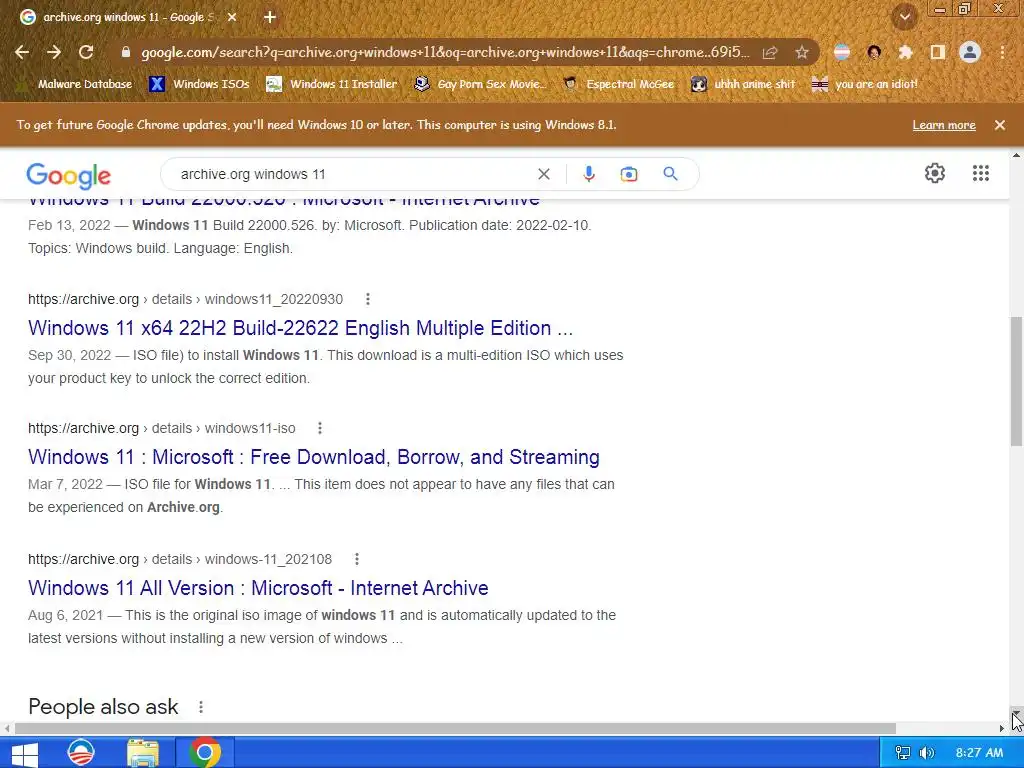Go forward with the forward arrow
The image size is (1024, 768).
click(x=54, y=52)
